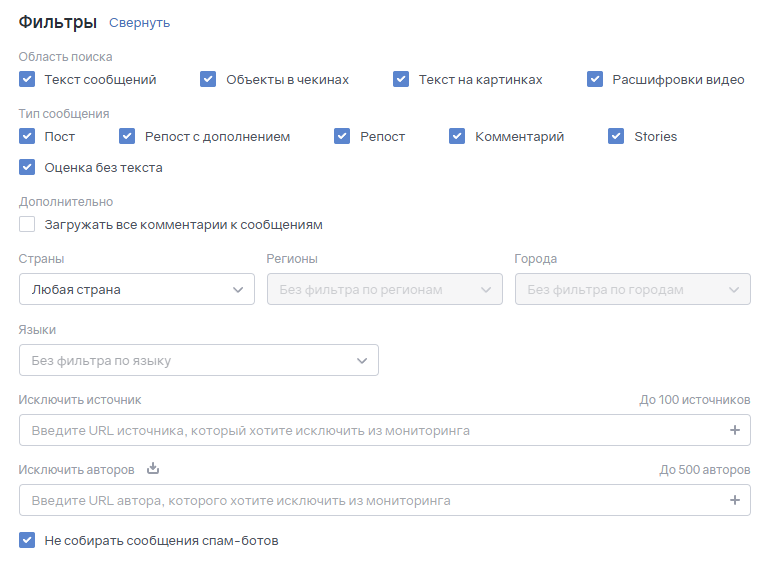Uncheck Не собирать сообщения спам-ботов

tap(27, 540)
